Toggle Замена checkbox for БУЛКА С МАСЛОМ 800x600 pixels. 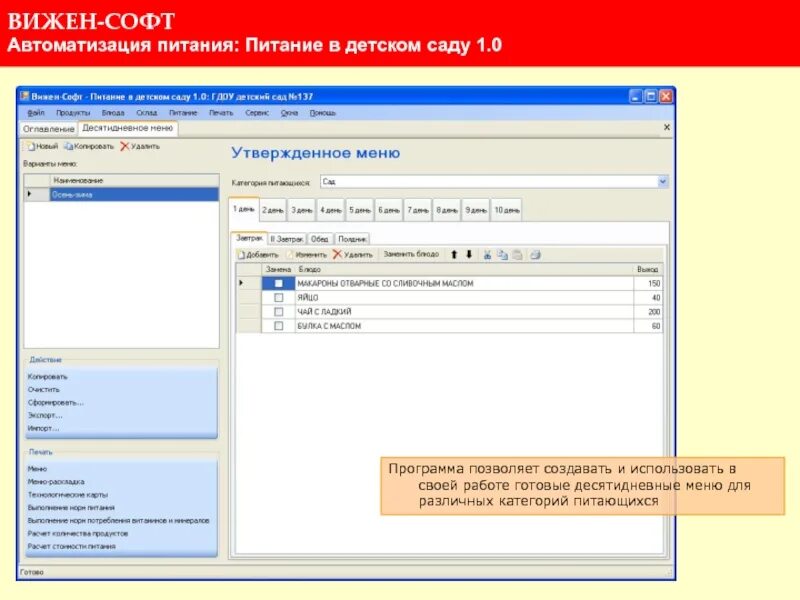coord(279,326)
